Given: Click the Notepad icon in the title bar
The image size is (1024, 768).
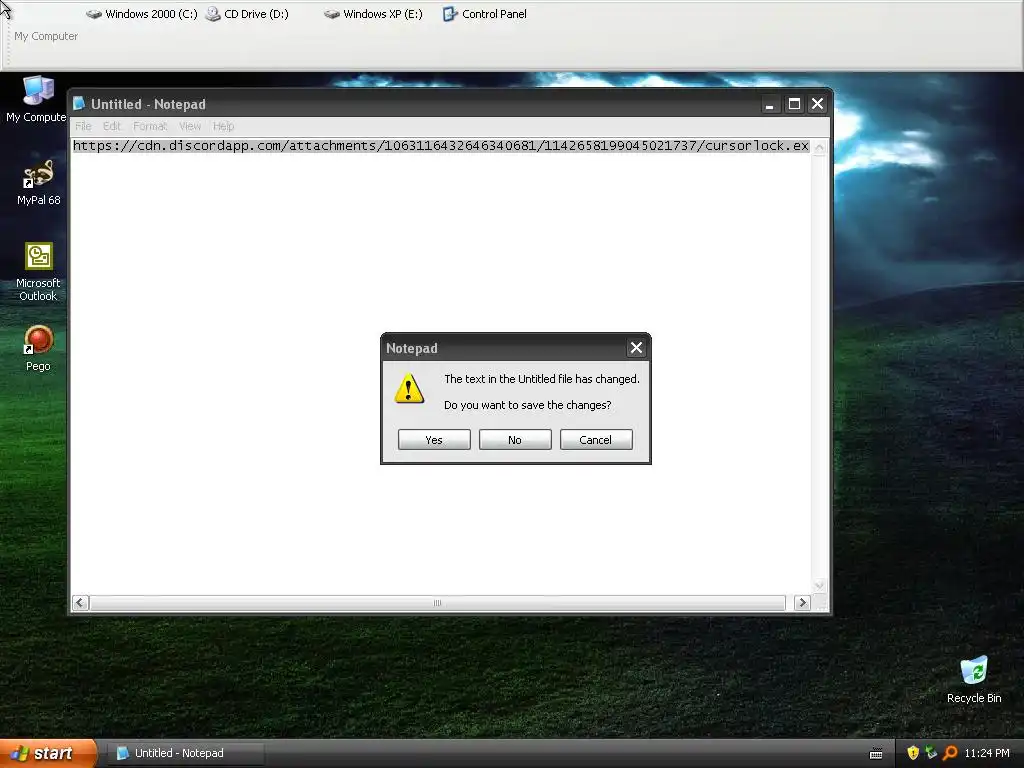Looking at the screenshot, I should [79, 104].
